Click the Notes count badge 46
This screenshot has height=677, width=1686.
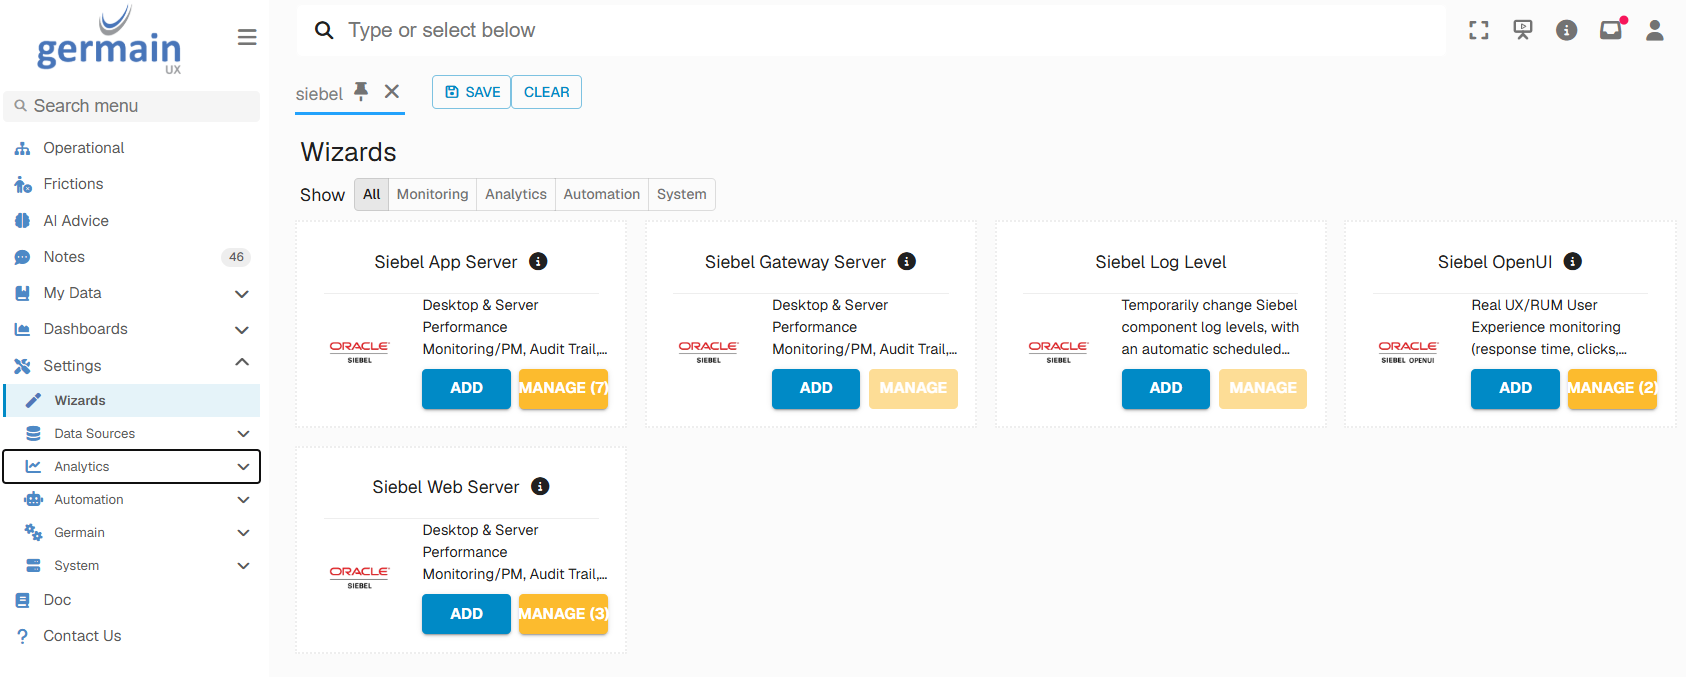(236, 257)
